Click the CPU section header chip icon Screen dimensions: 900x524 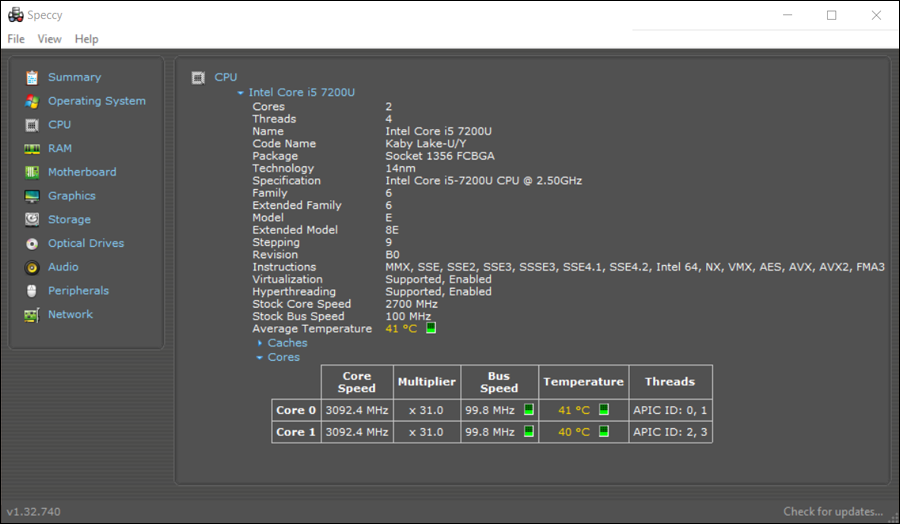198,77
